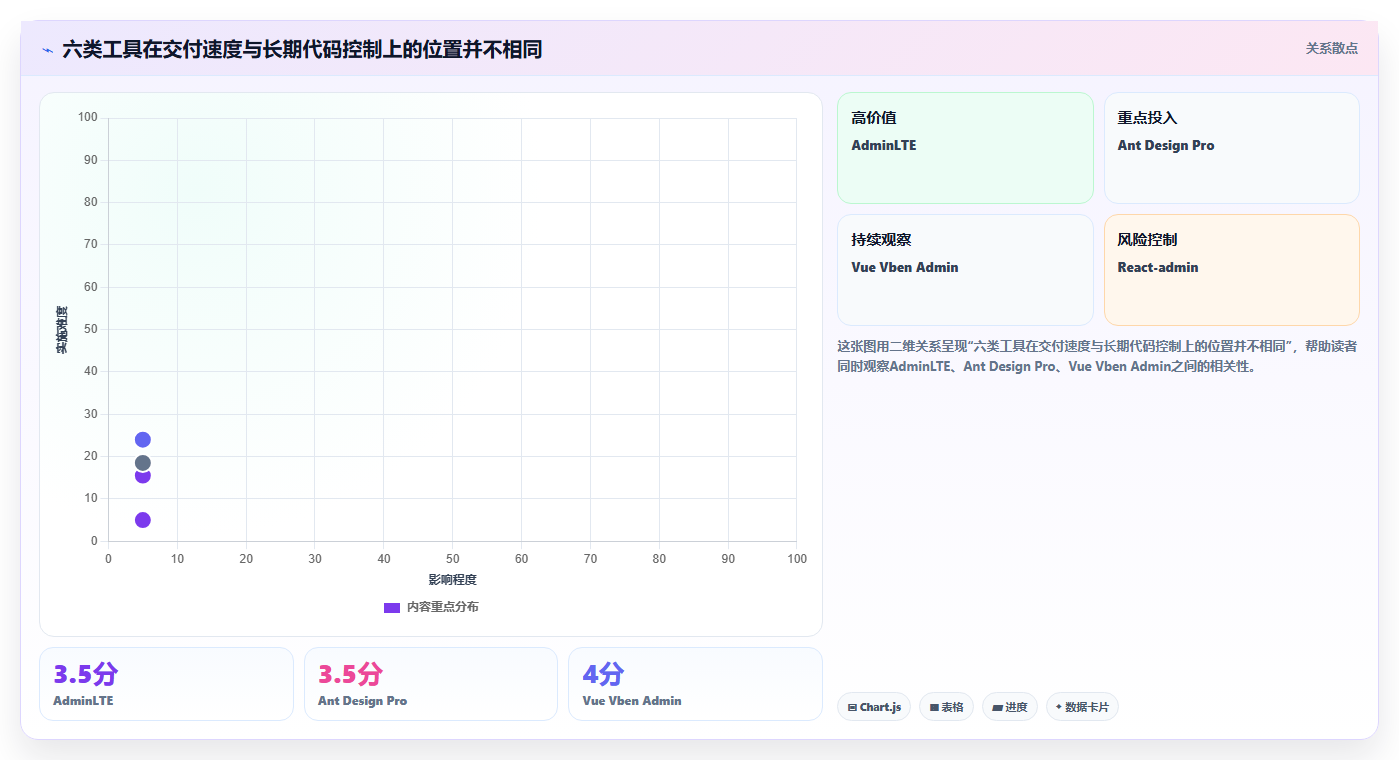Image resolution: width=1399 pixels, height=760 pixels.
Task: Click the x-axis tick label 50
Action: pos(453,559)
